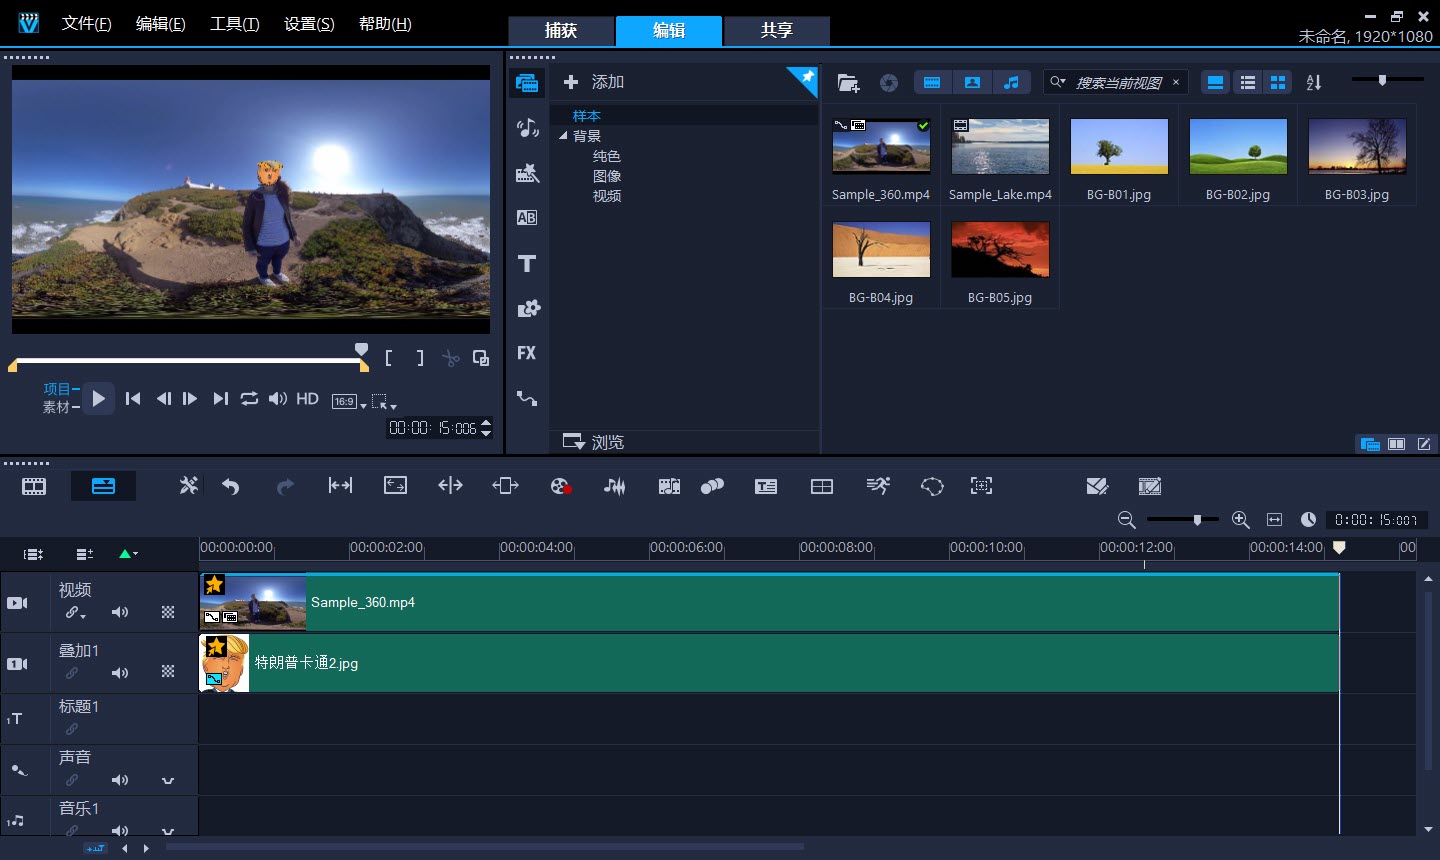This screenshot has height=860, width=1440.
Task: Open Subtitle Editor
Action: tap(766, 486)
